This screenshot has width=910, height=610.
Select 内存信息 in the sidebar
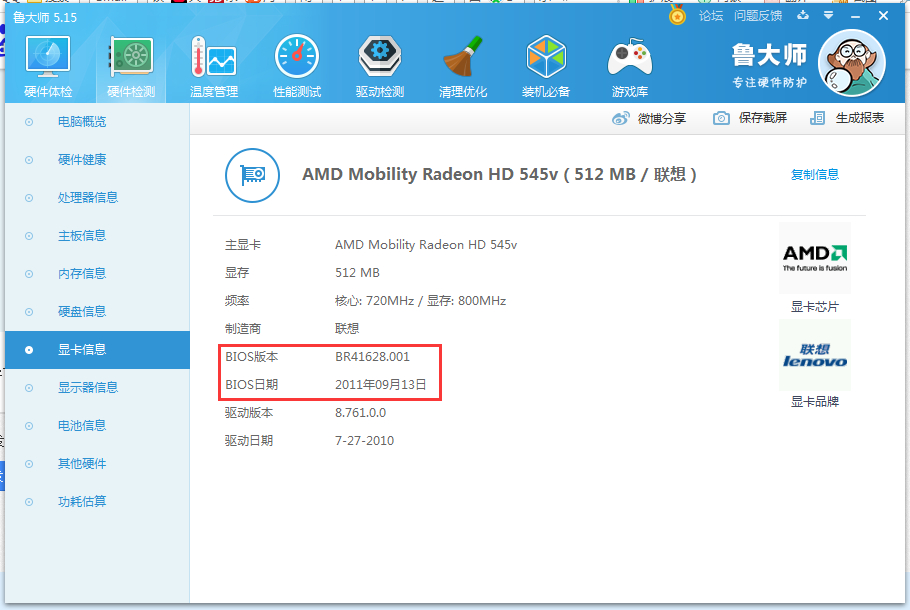(98, 274)
